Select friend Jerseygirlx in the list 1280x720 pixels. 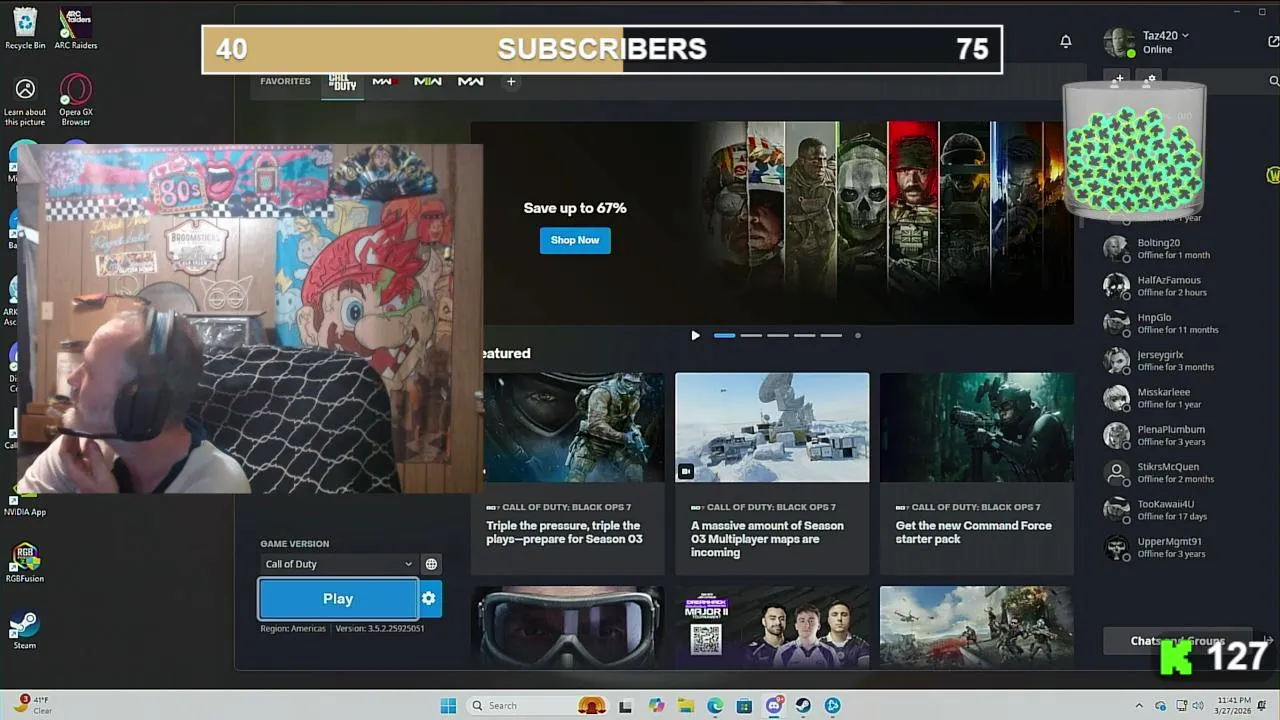[x=1177, y=361]
